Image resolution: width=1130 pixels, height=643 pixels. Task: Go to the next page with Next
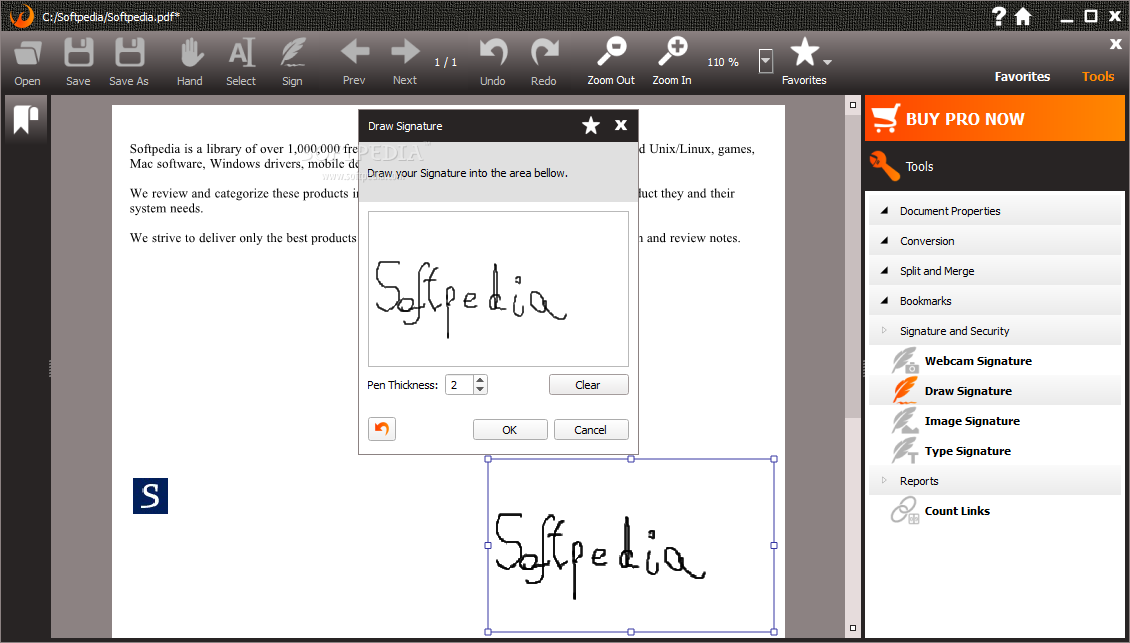click(405, 62)
